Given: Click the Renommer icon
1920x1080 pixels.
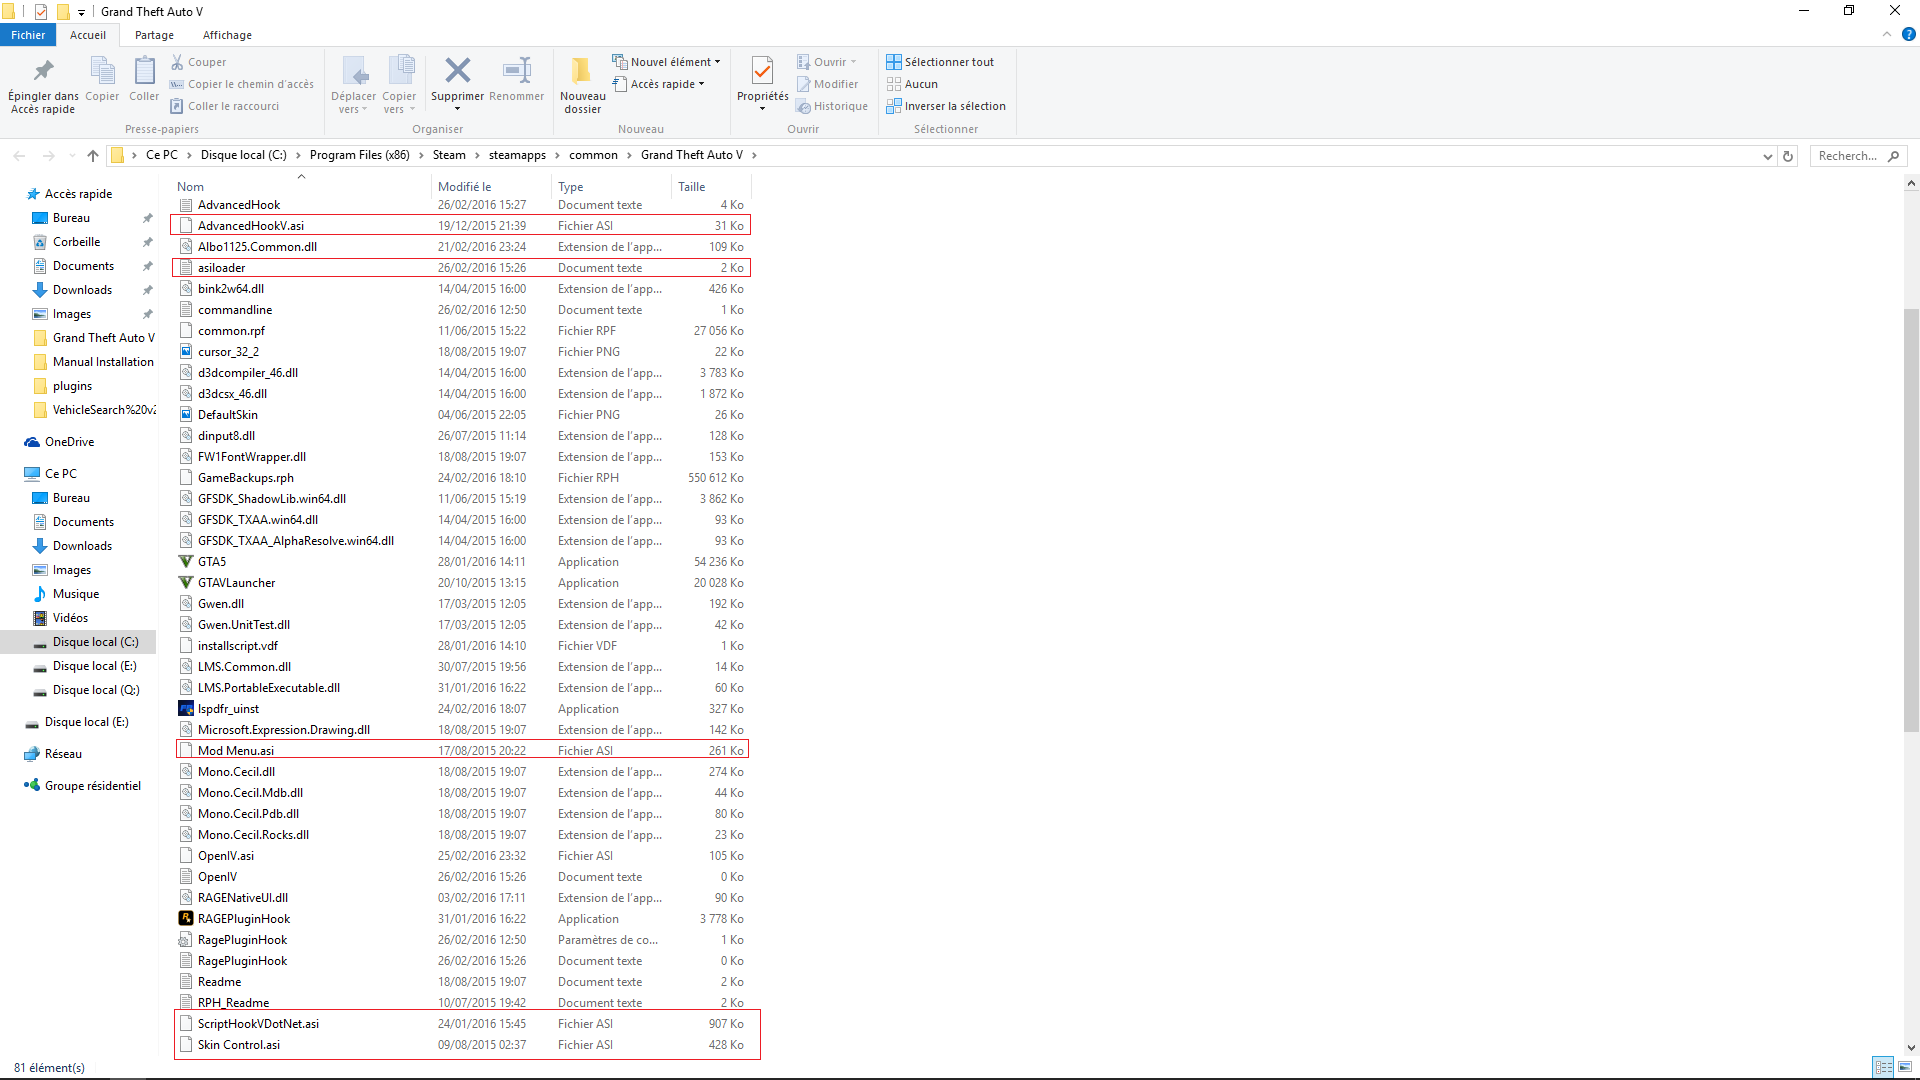Looking at the screenshot, I should (517, 71).
